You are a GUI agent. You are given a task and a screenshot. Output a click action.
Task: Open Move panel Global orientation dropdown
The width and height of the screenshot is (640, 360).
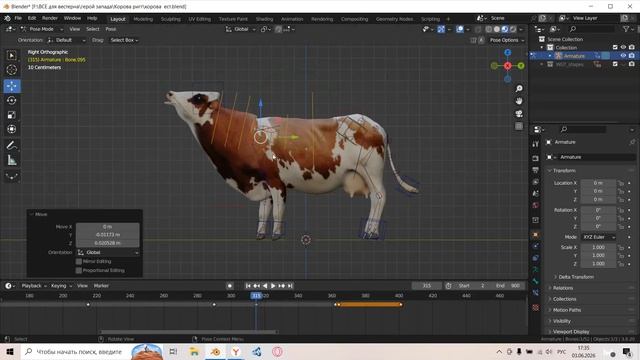pyautogui.click(x=108, y=252)
